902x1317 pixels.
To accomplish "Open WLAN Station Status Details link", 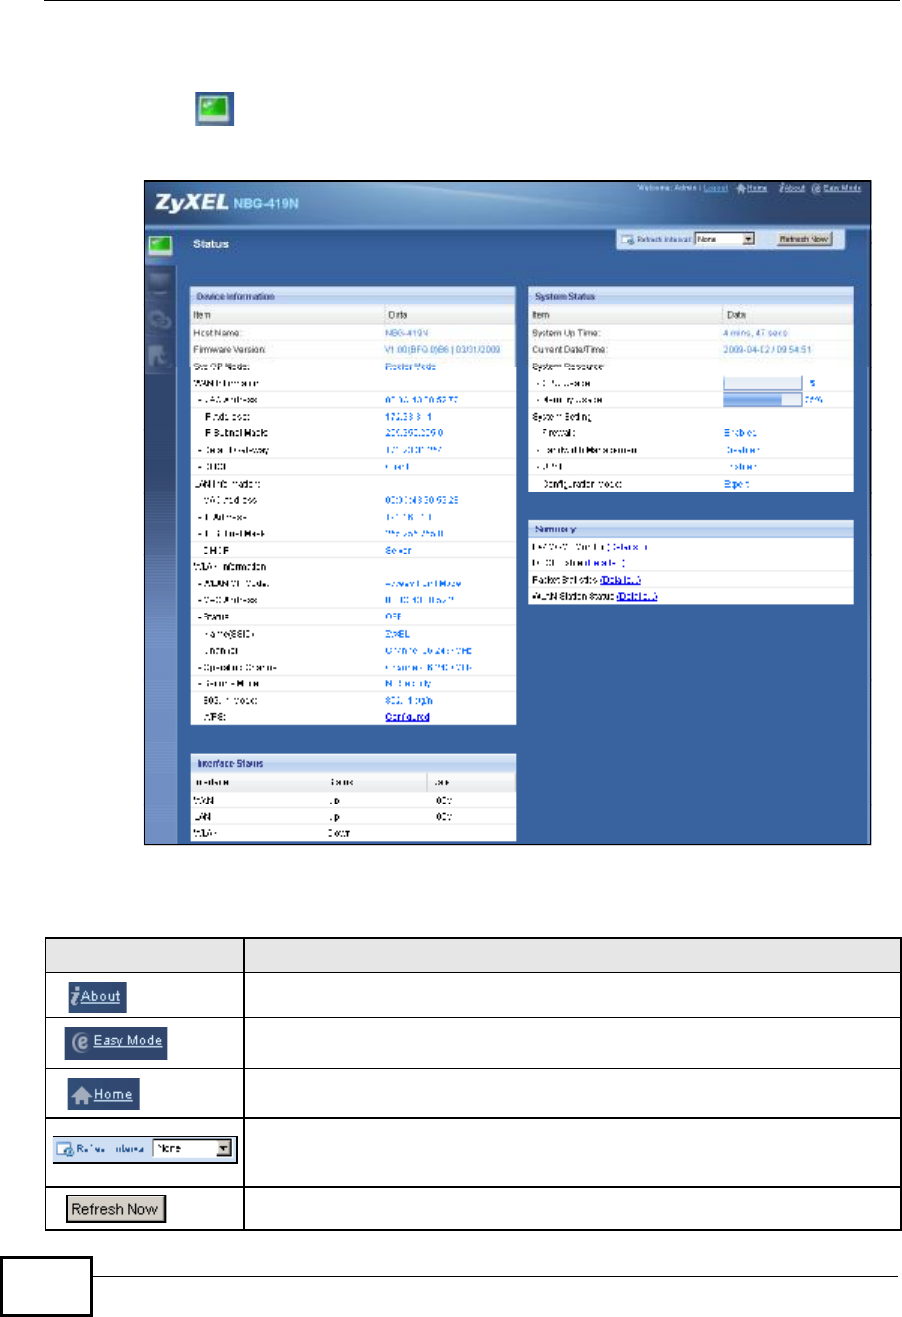I will click(637, 597).
